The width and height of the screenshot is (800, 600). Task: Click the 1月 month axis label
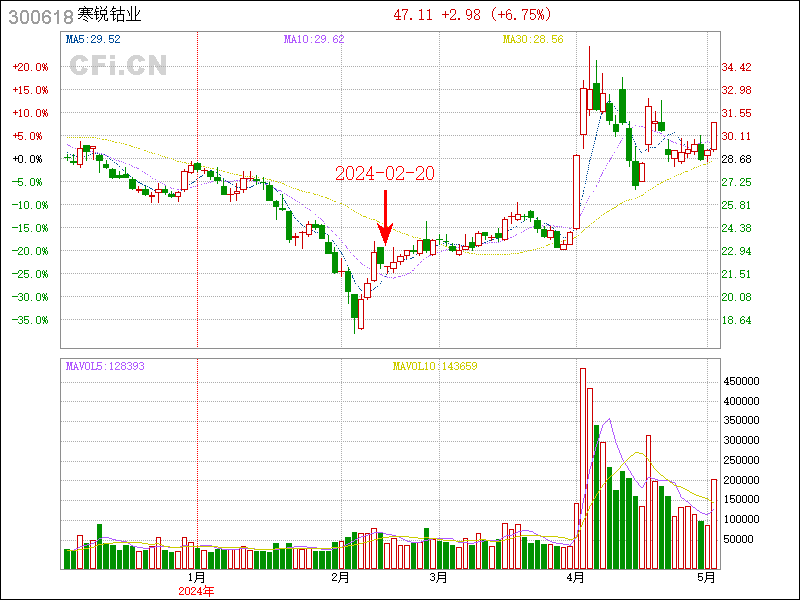coord(197,577)
